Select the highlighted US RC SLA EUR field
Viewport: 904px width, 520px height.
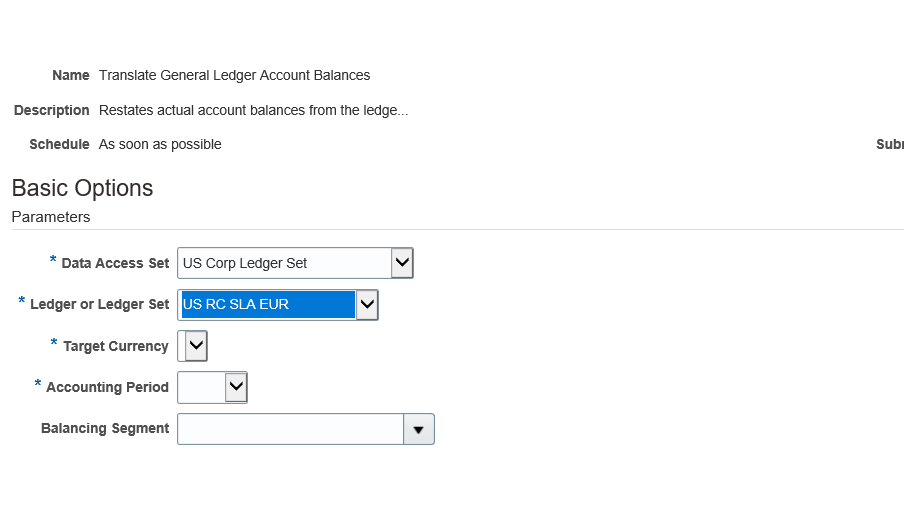(267, 304)
